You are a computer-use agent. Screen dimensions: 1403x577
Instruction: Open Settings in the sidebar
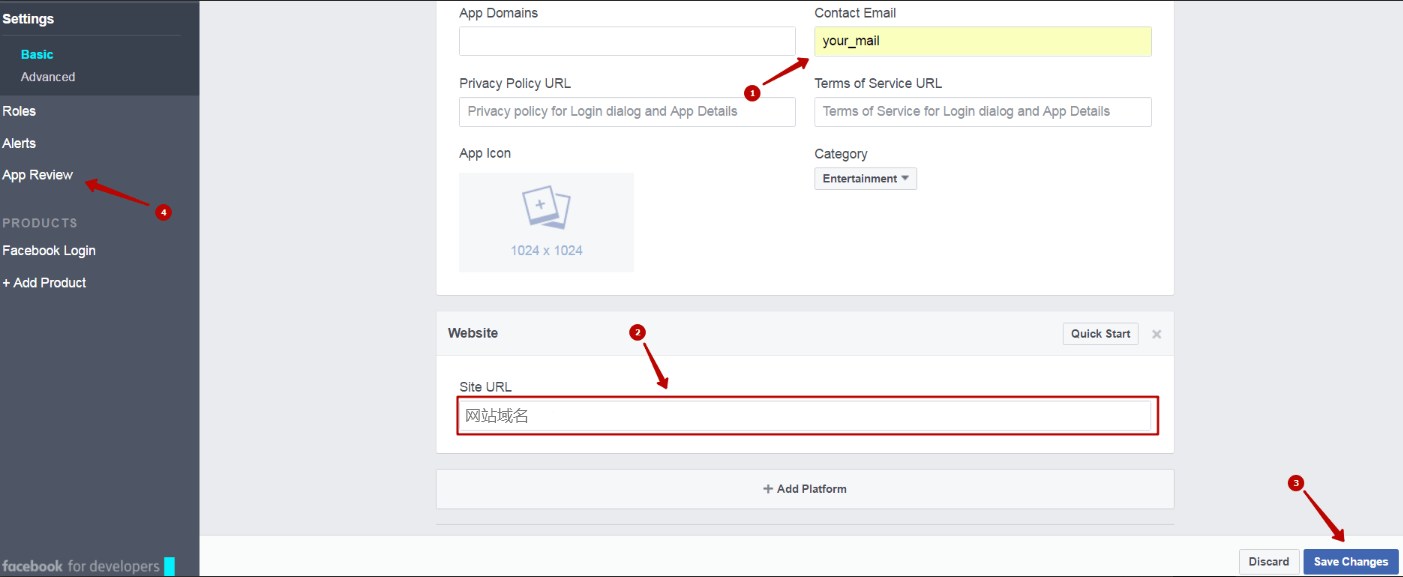point(28,19)
